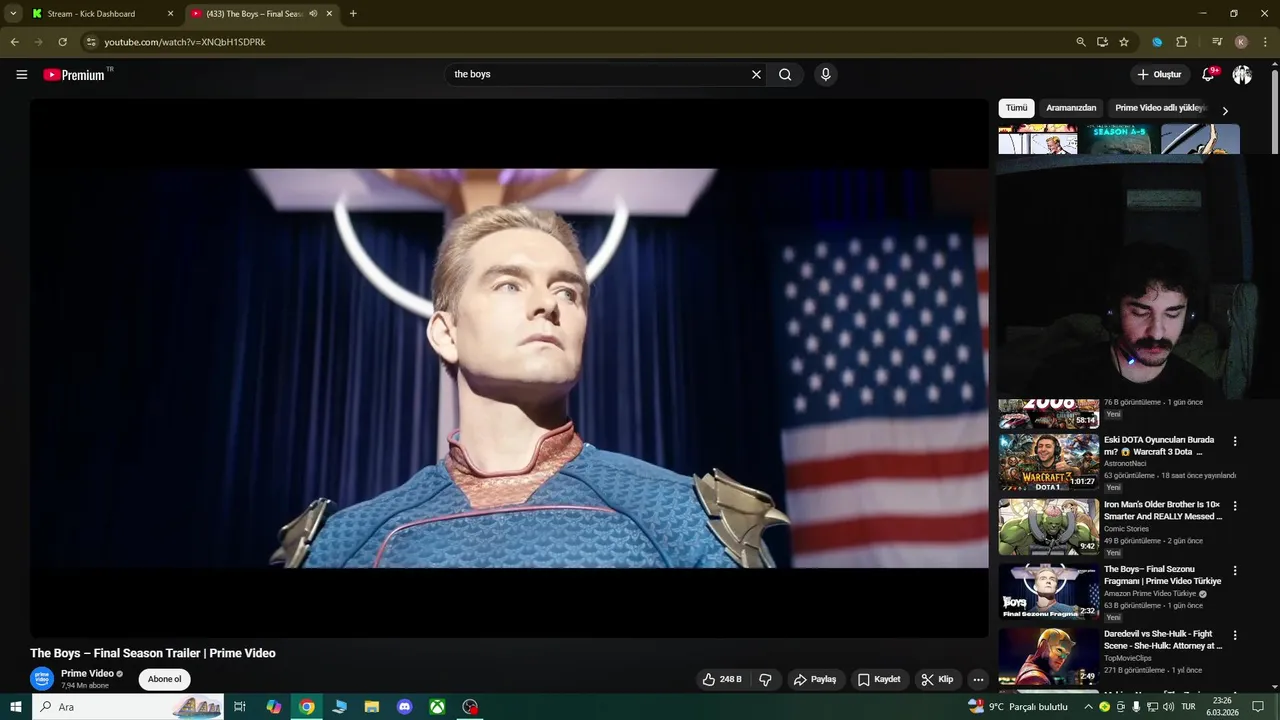Image resolution: width=1280 pixels, height=720 pixels.
Task: Open Chrome media controls icon
Action: 1216,42
